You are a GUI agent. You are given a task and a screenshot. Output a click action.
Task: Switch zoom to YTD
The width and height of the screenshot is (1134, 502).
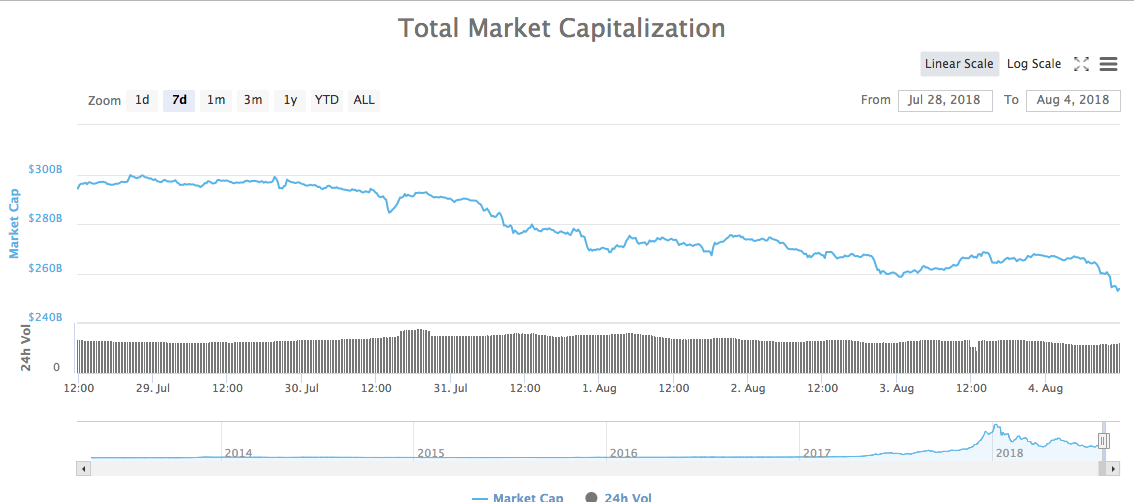(327, 100)
